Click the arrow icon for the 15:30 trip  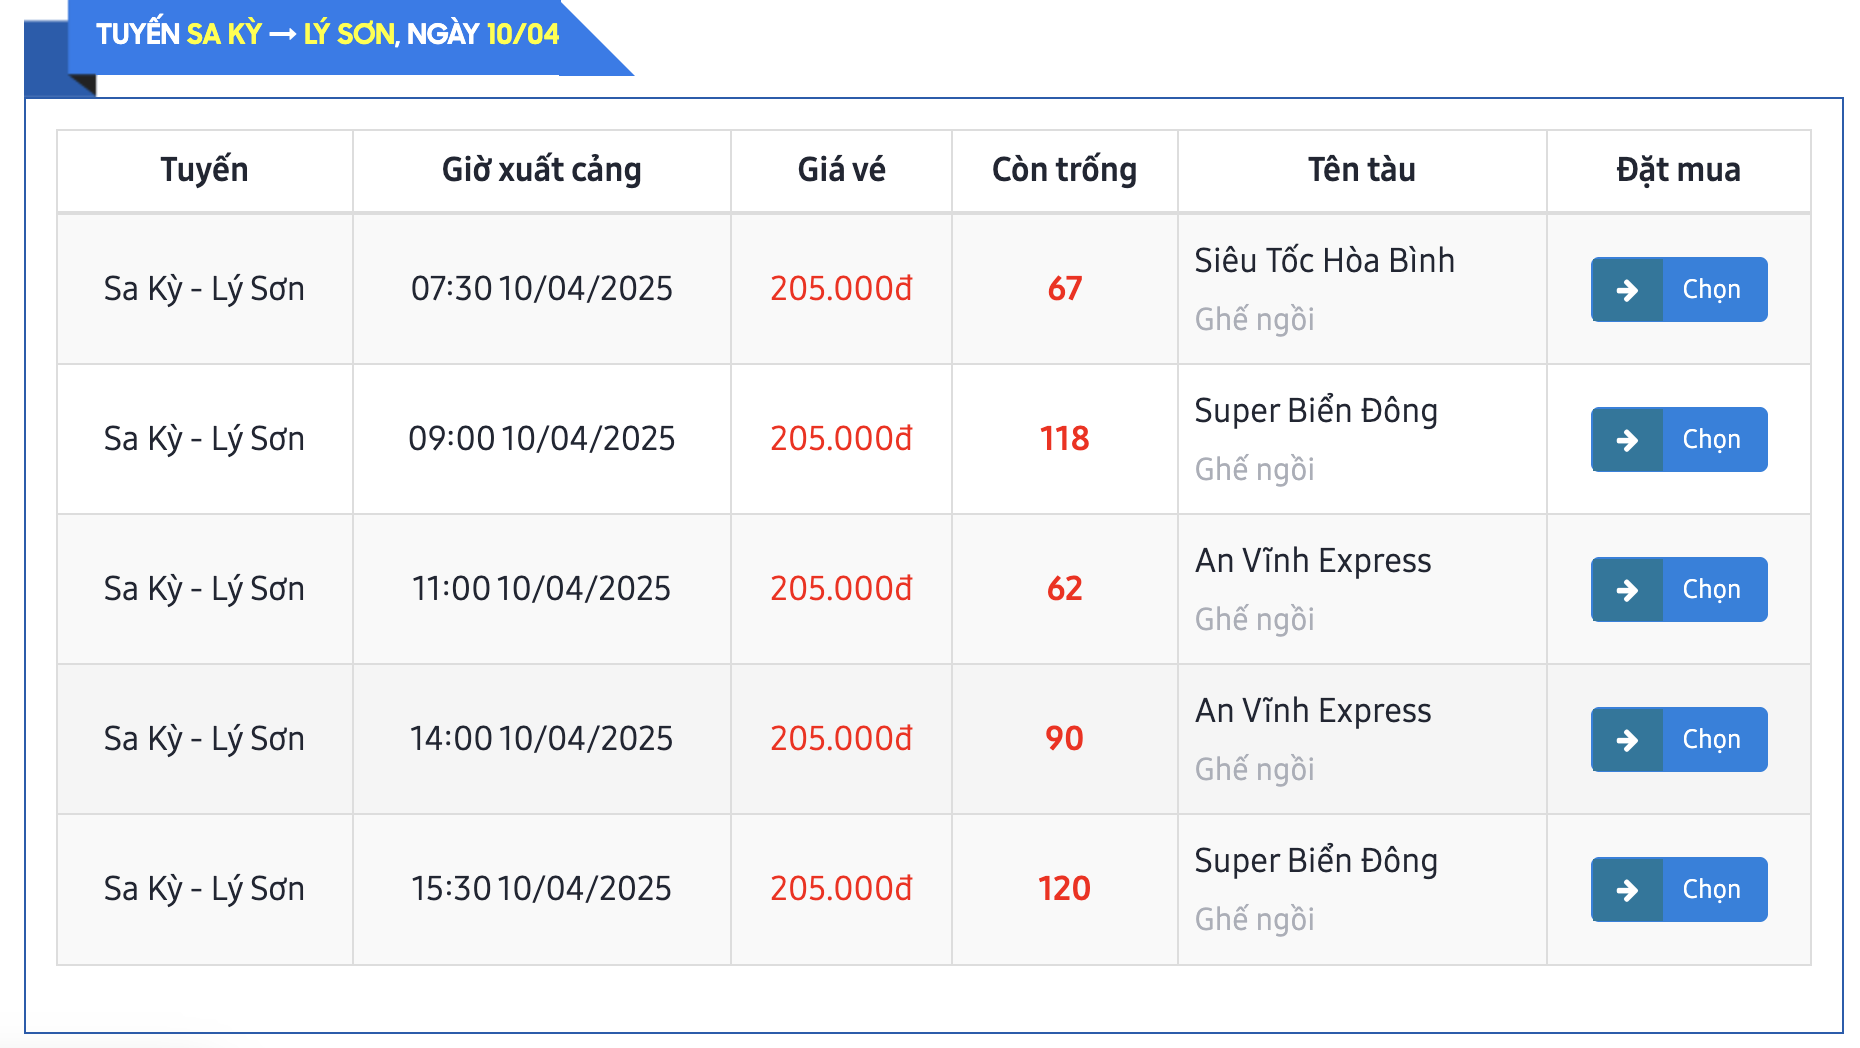click(1627, 890)
